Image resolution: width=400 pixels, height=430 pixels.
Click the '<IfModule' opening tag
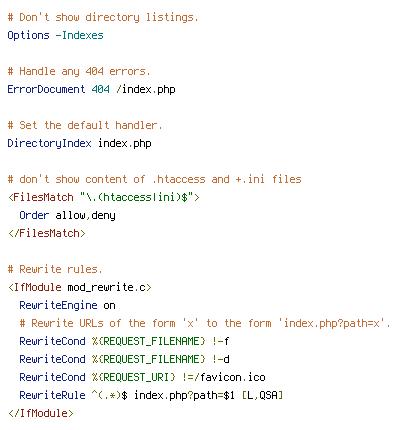pyautogui.click(x=35, y=287)
